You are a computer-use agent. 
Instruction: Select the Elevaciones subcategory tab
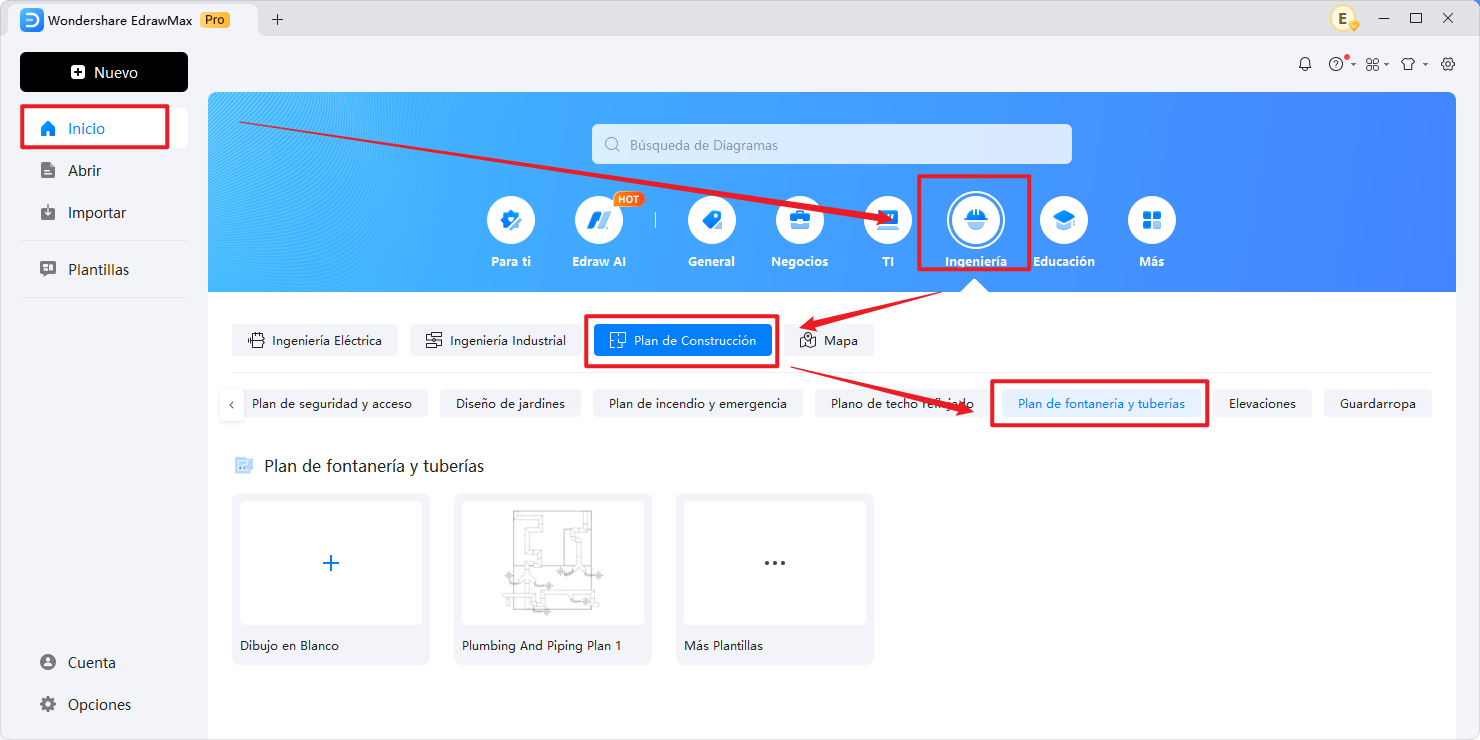1262,404
